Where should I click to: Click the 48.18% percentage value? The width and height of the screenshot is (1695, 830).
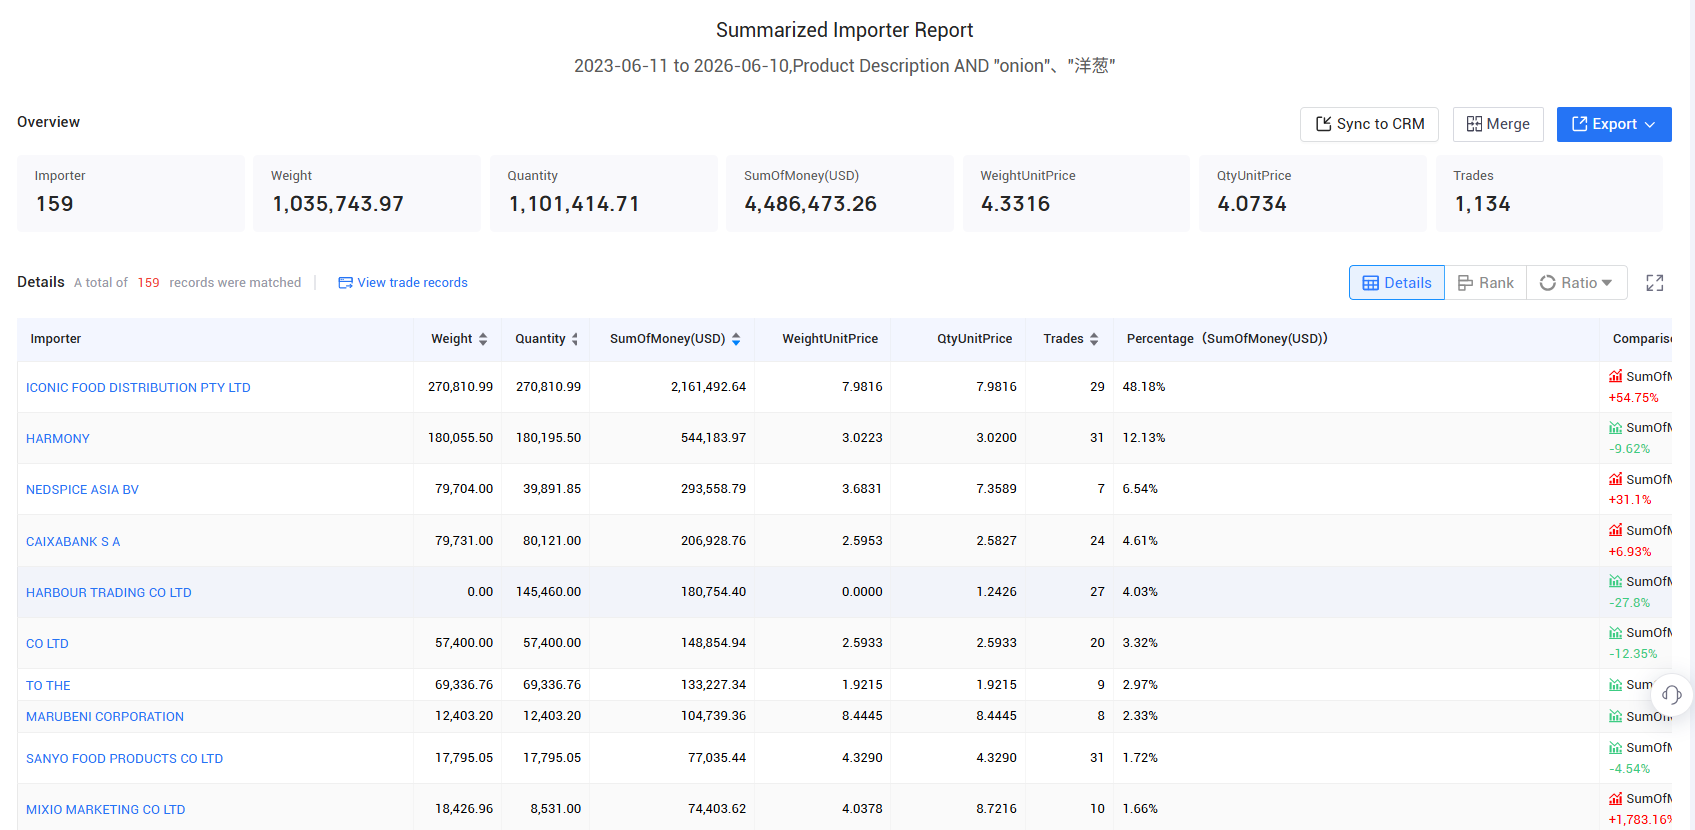1143,387
